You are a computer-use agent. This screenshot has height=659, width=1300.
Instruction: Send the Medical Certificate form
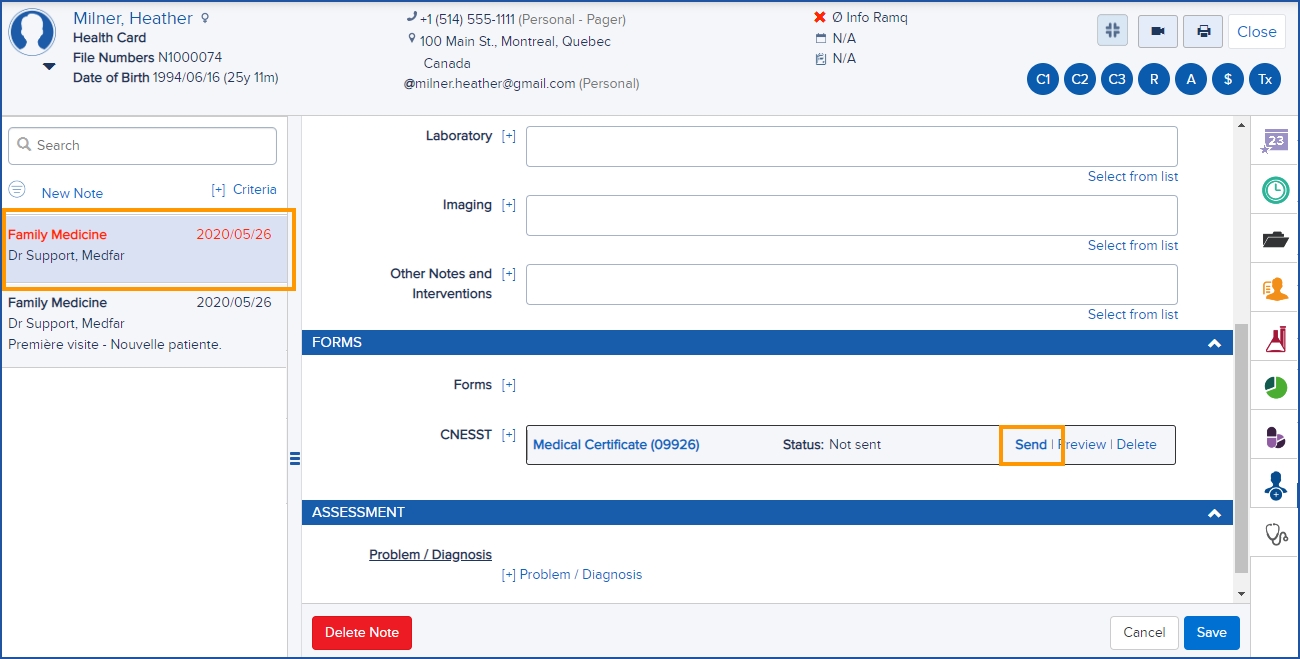point(1031,444)
